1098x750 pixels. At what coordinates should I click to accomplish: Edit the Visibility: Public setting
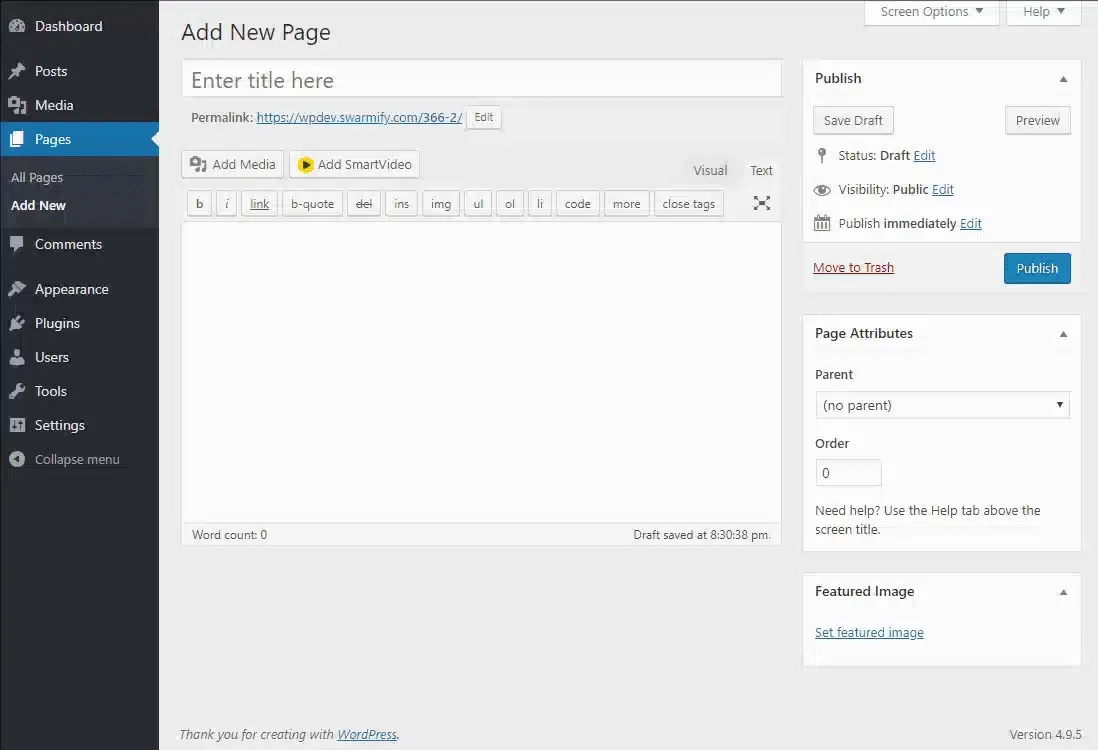pos(943,189)
